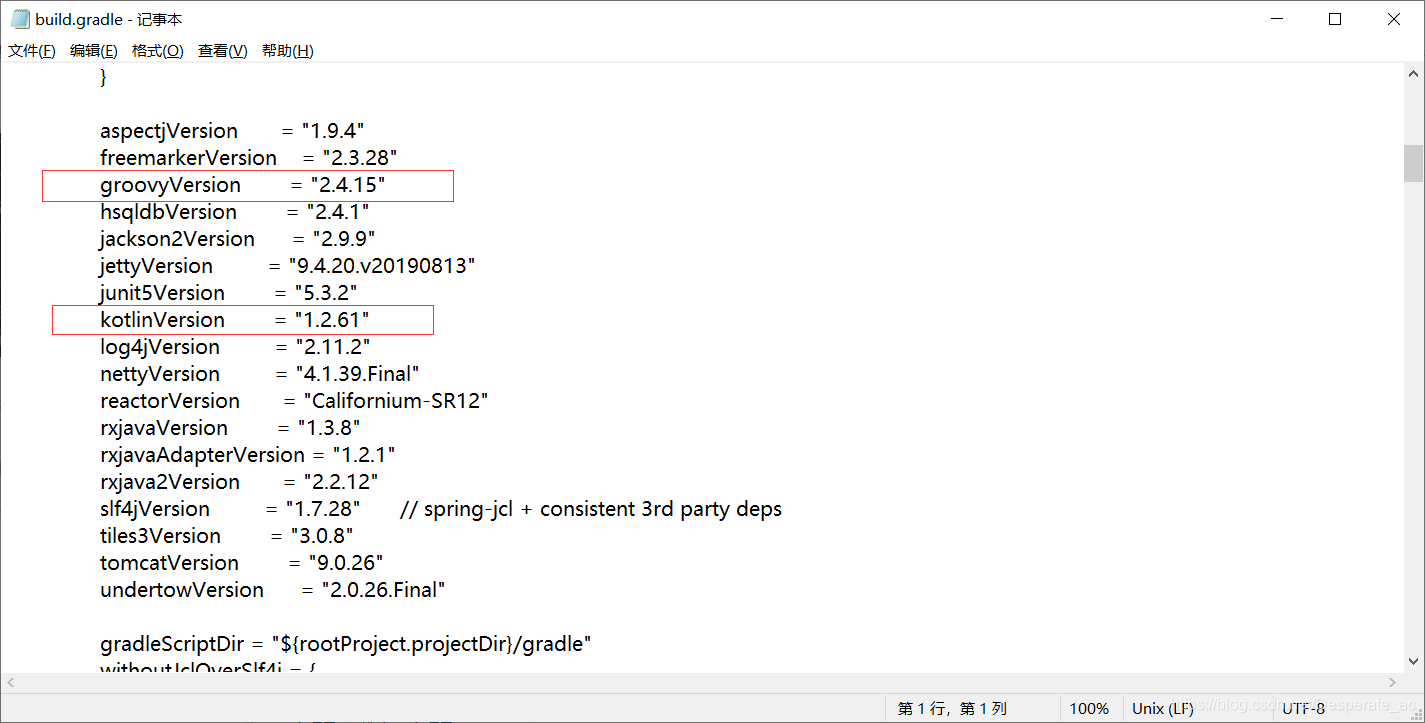Click the undertowVersion line

click(x=273, y=590)
